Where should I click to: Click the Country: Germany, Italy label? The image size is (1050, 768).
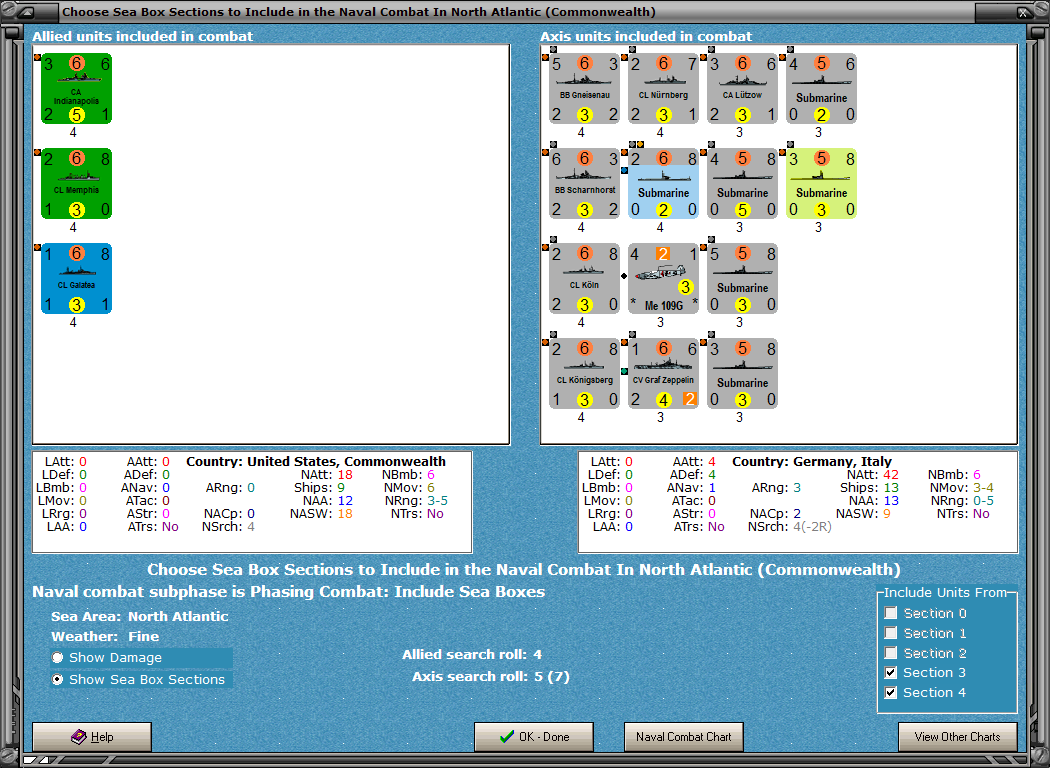point(812,461)
